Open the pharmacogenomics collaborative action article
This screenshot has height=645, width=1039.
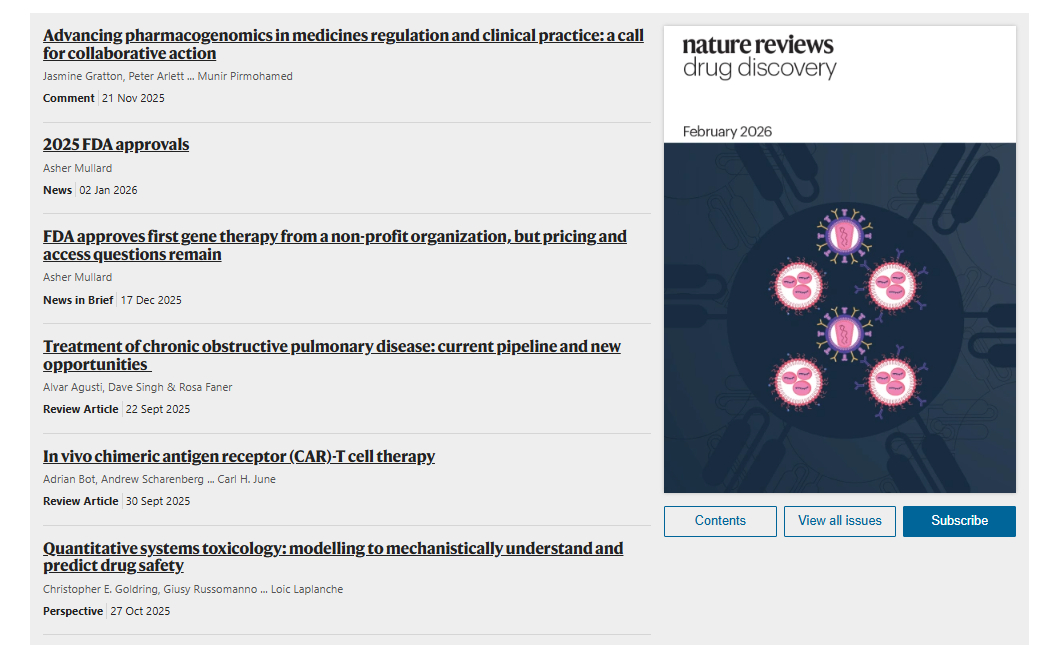pos(343,44)
